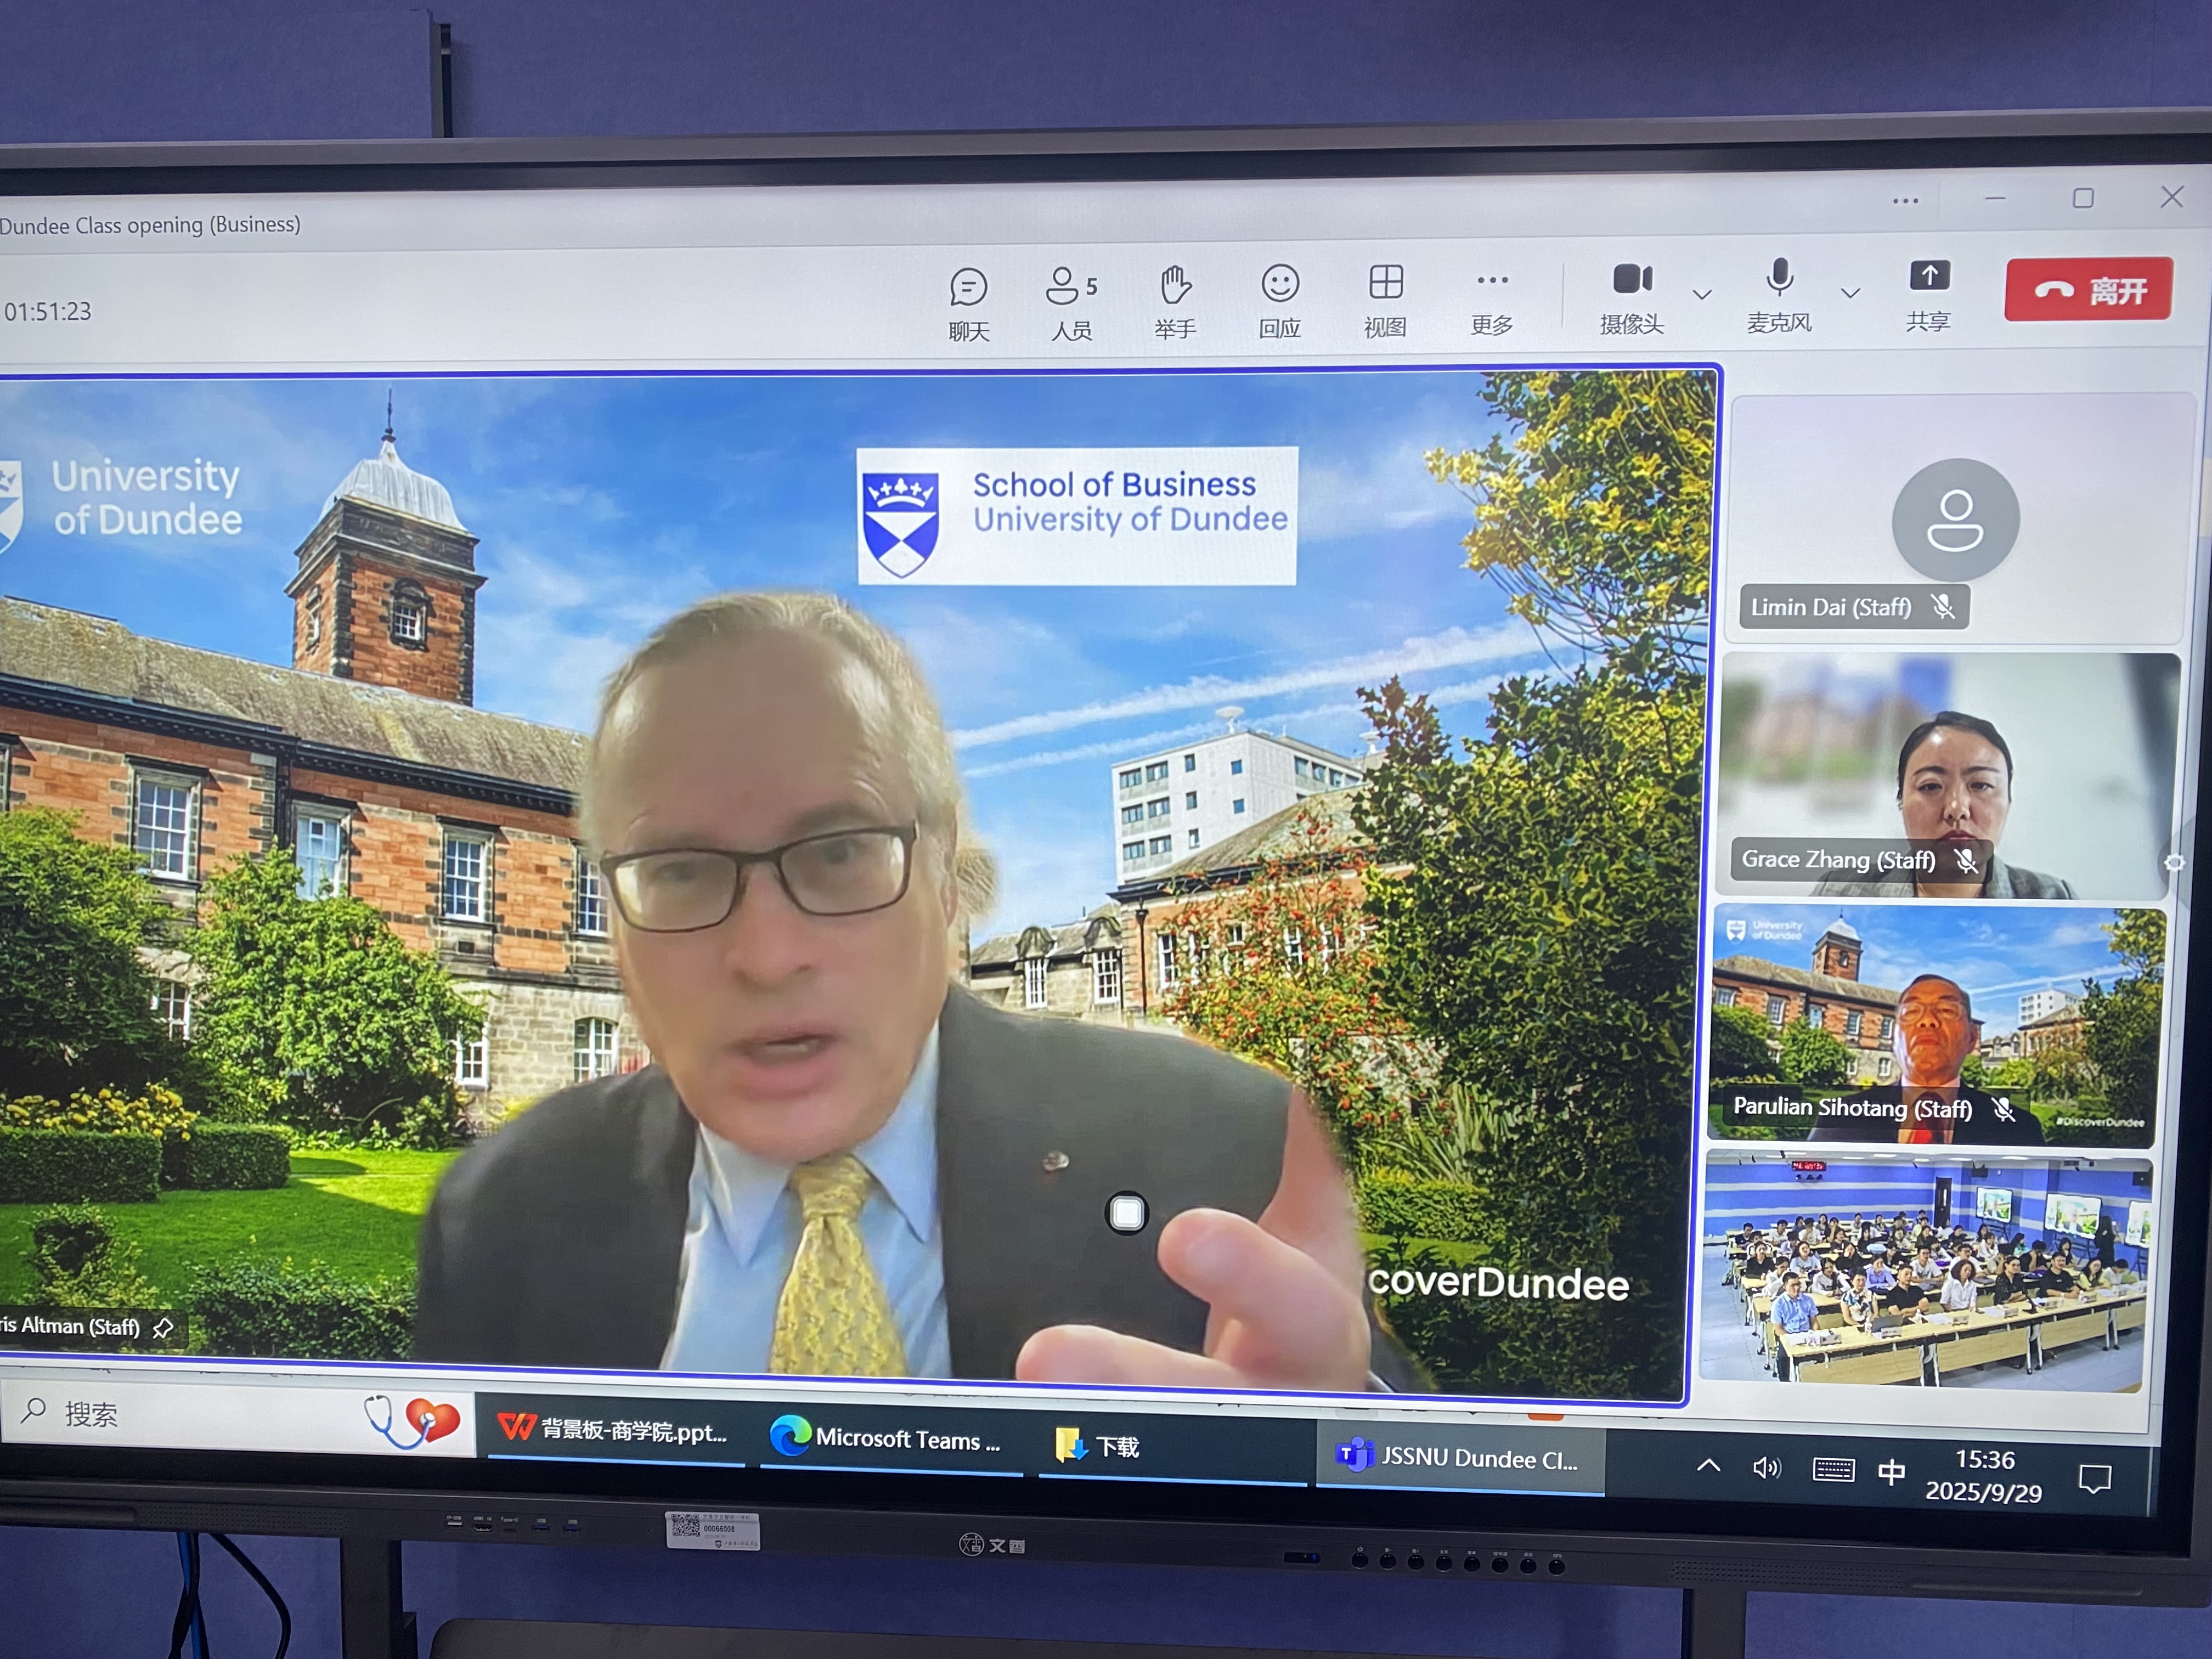Viewport: 2212px width, 1659px height.
Task: Expand microphone options dropdown arrow
Action: pos(1850,293)
